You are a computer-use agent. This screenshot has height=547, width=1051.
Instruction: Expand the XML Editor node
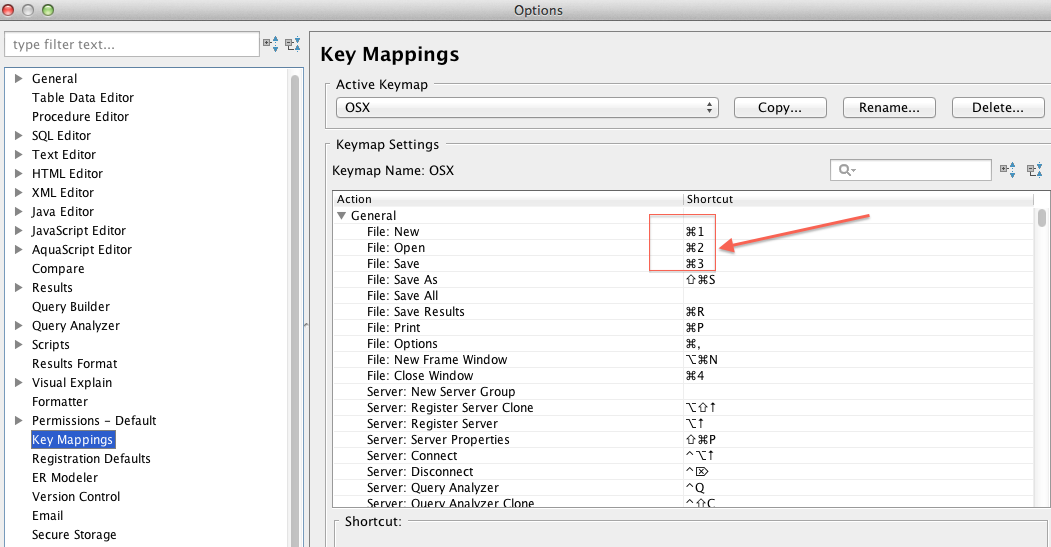tap(19, 192)
